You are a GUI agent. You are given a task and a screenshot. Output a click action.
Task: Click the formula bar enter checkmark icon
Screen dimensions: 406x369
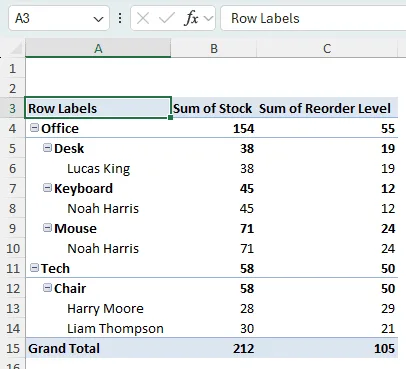pyautogui.click(x=166, y=19)
